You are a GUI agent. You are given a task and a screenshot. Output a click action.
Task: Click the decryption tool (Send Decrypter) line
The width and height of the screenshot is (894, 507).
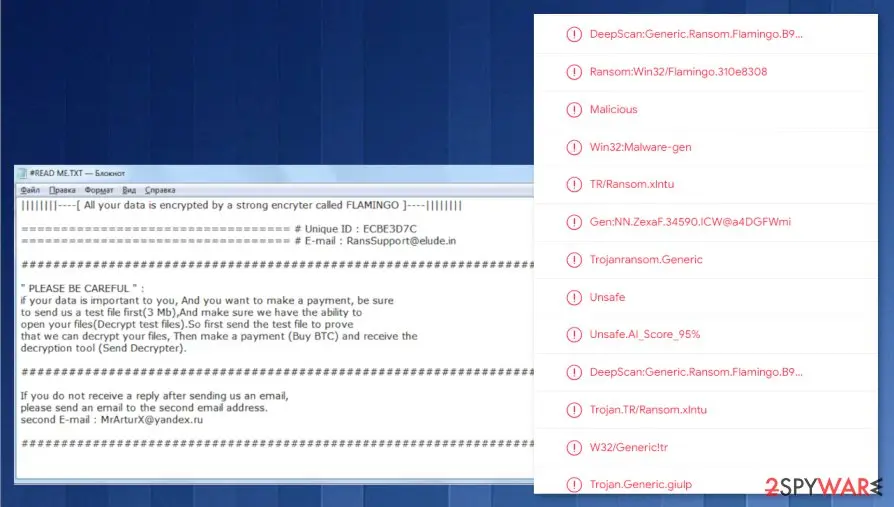[x=103, y=348]
